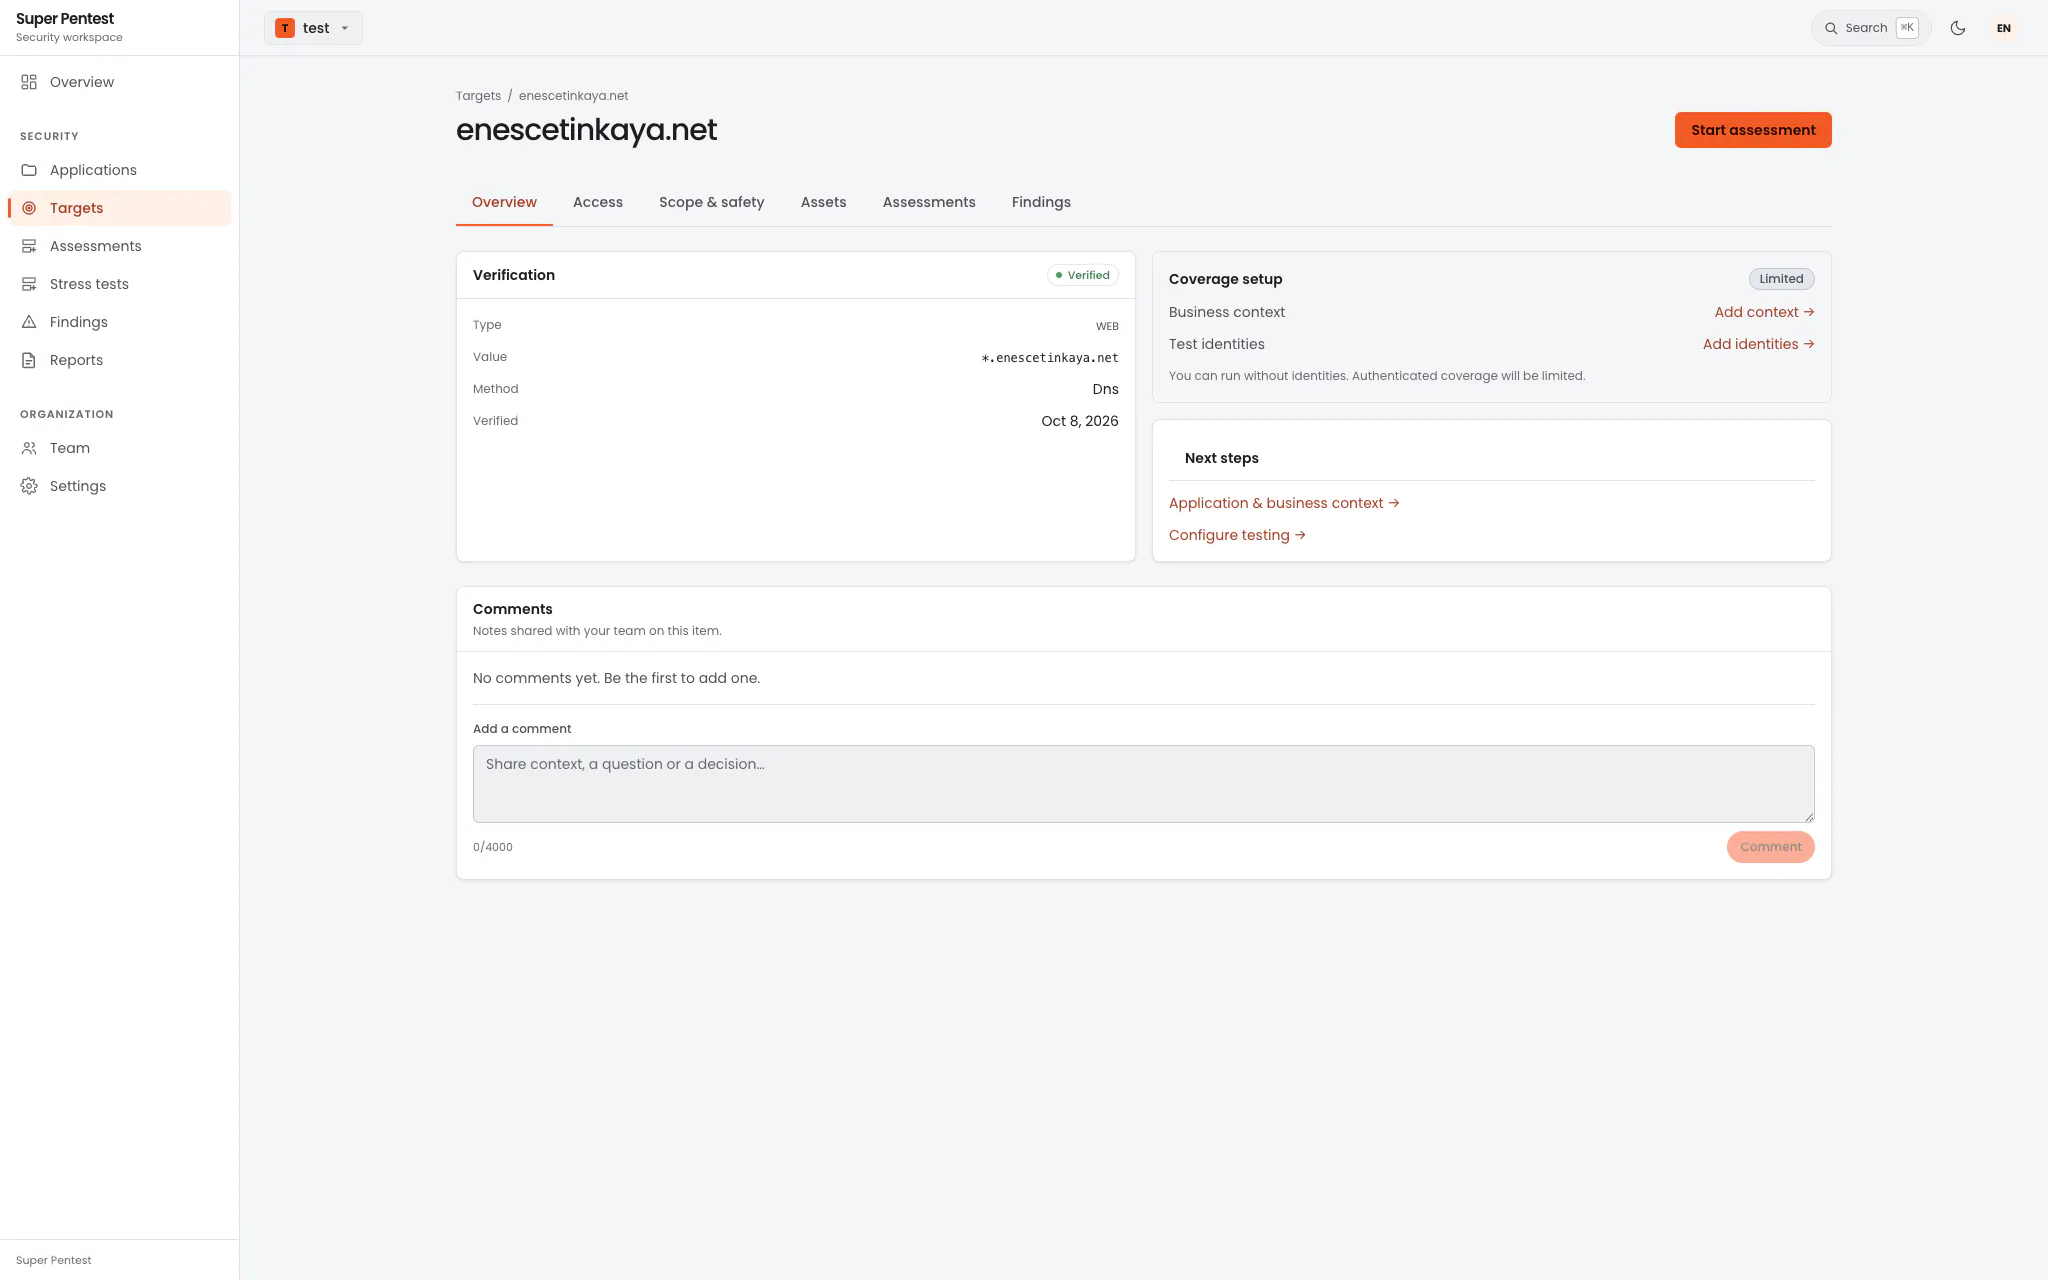Click the Reports document icon
Viewport: 2048px width, 1280px height.
[29, 360]
